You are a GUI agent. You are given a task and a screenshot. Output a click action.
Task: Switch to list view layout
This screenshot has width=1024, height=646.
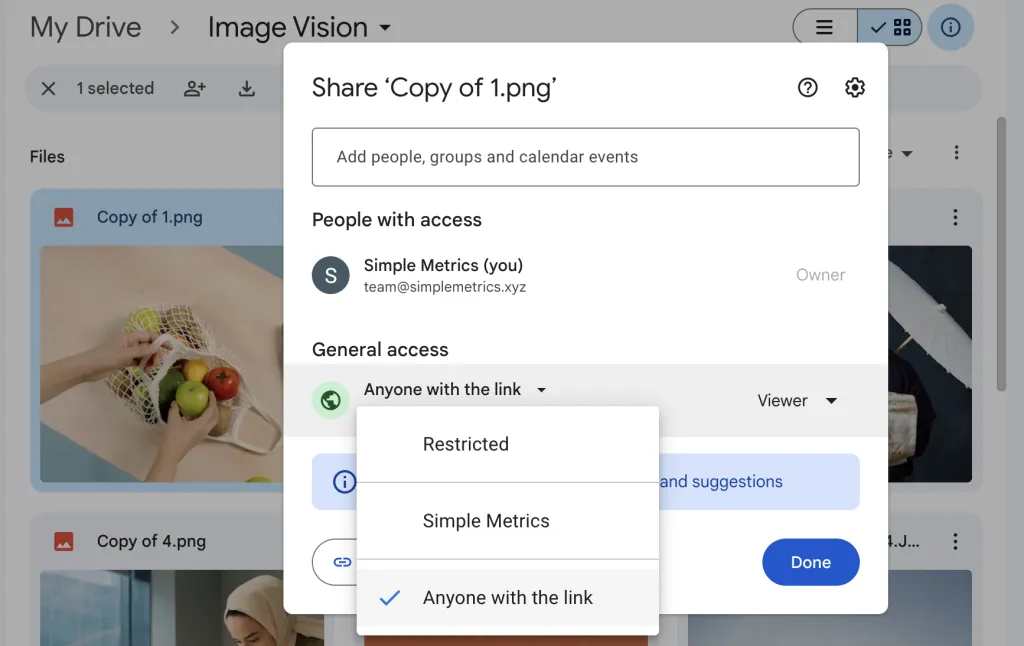[823, 27]
